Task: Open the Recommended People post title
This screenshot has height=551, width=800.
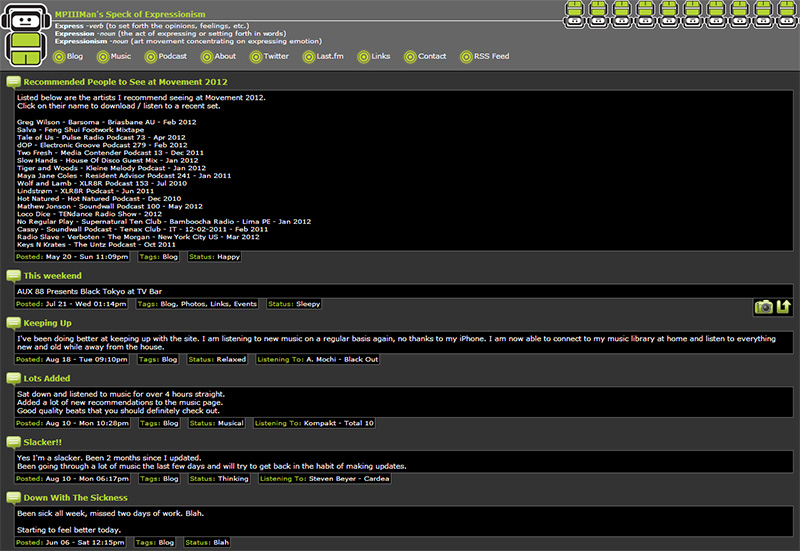Action: tap(118, 82)
